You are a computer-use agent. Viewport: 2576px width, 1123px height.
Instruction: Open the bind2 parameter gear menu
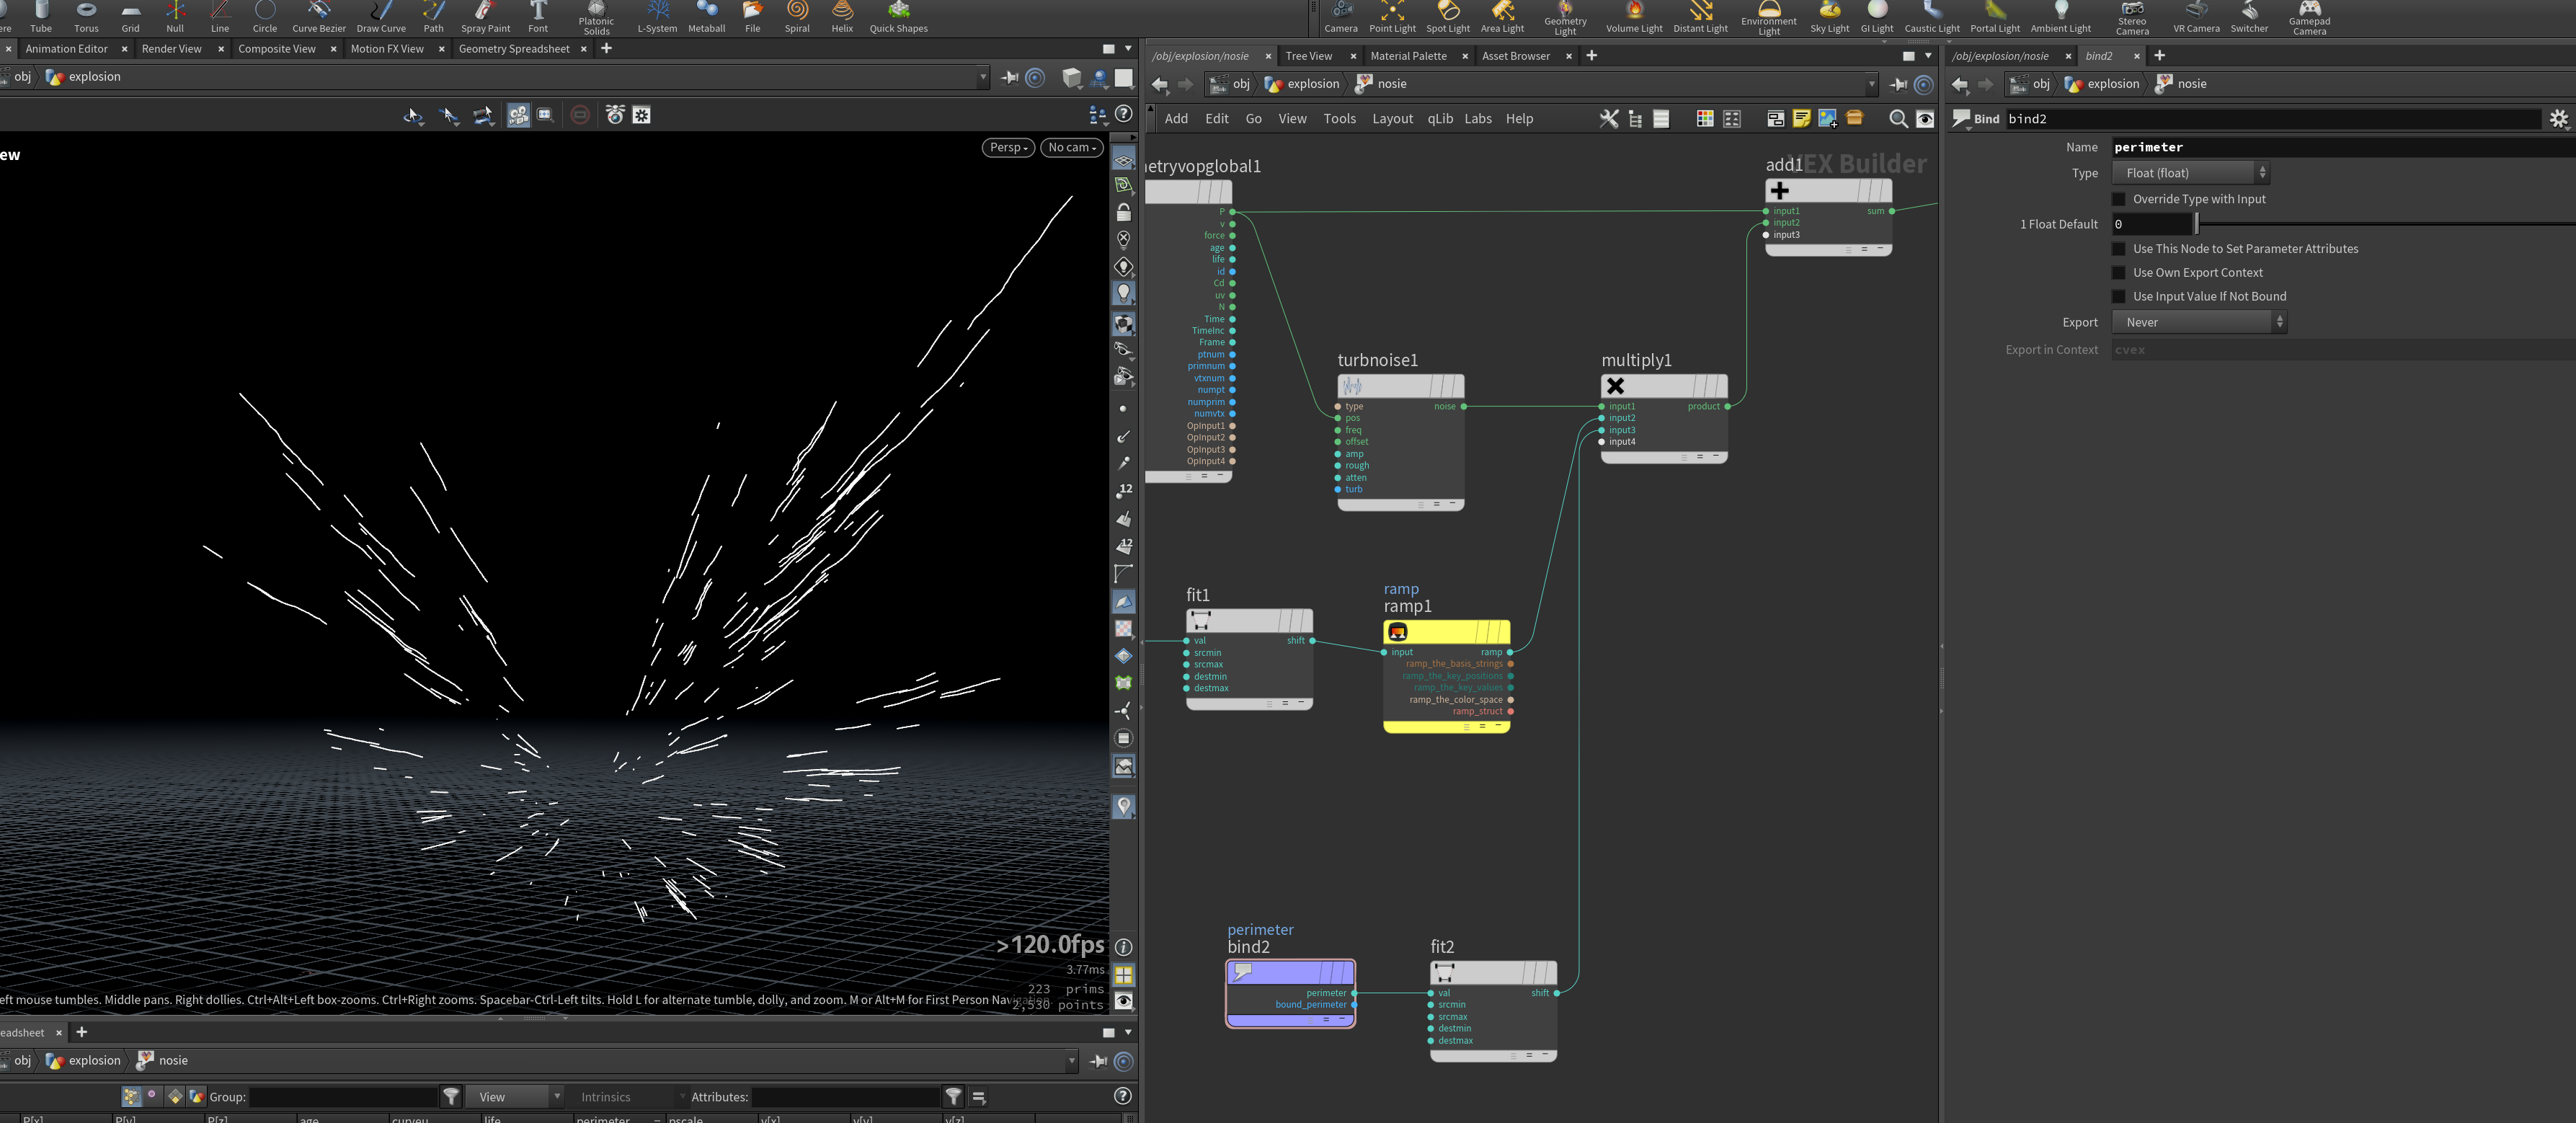[x=2558, y=119]
